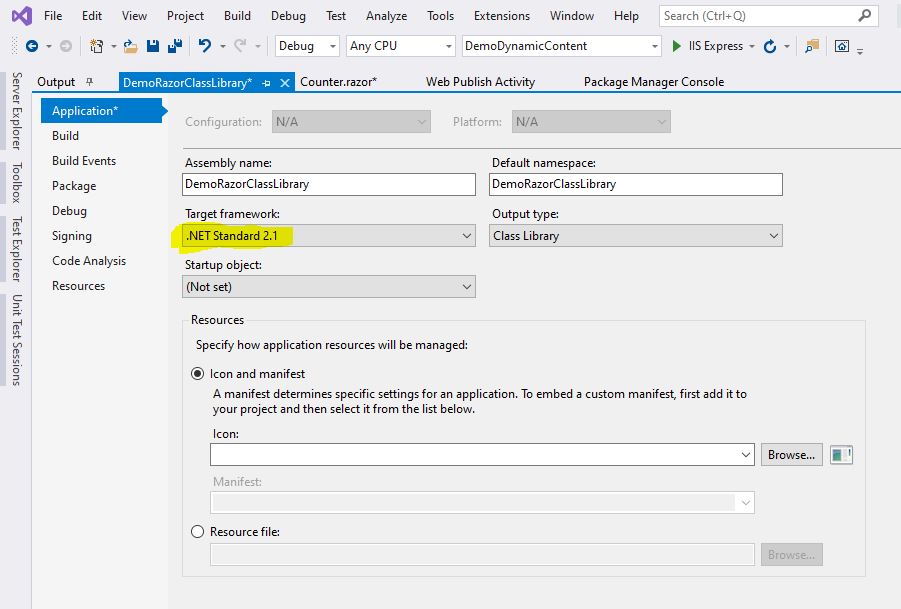The image size is (901, 609).
Task: Click the browser Refresh icon
Action: (x=770, y=46)
